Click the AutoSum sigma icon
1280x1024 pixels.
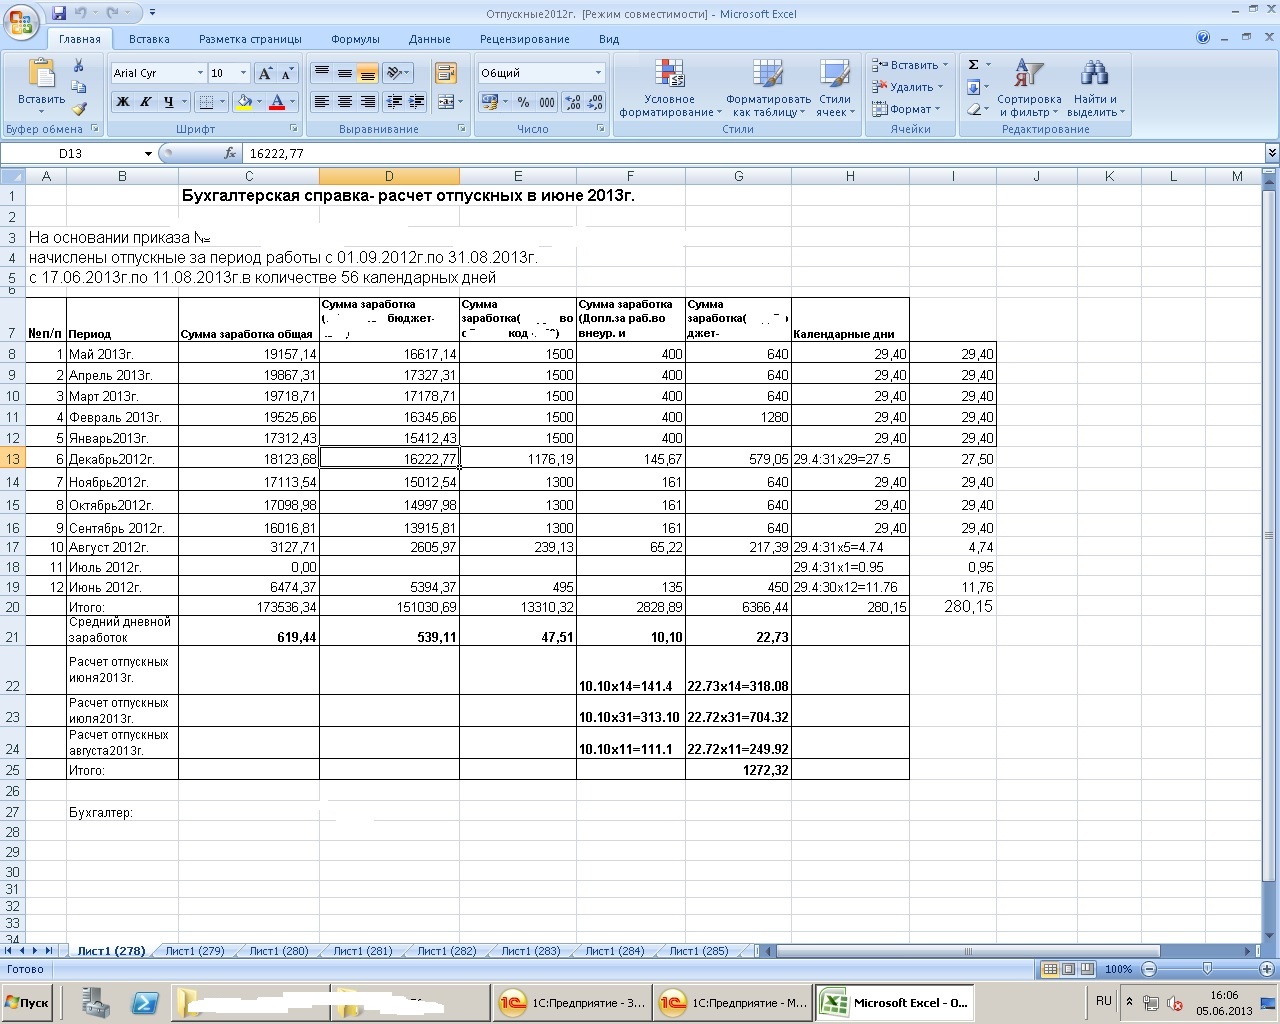pos(973,65)
